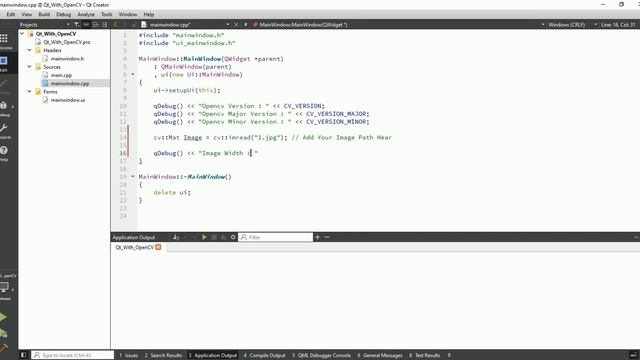Open the Debug menu

click(63, 14)
